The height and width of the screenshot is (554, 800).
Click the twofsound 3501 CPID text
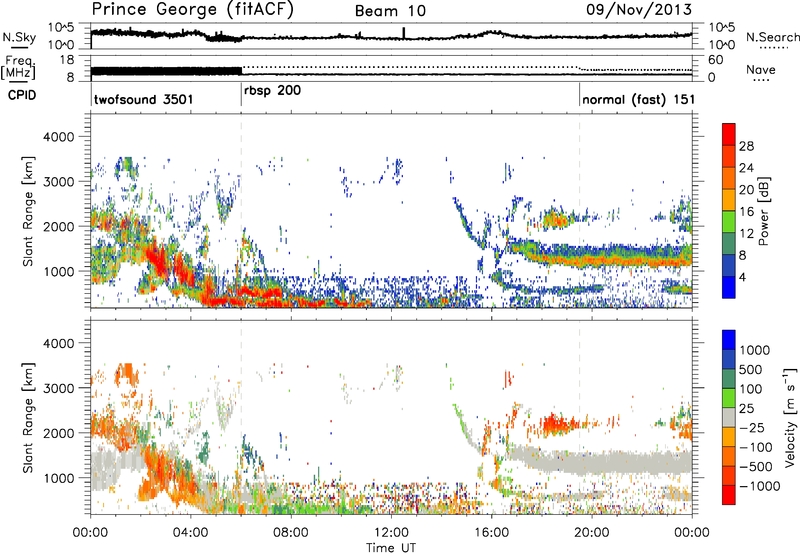pyautogui.click(x=143, y=99)
